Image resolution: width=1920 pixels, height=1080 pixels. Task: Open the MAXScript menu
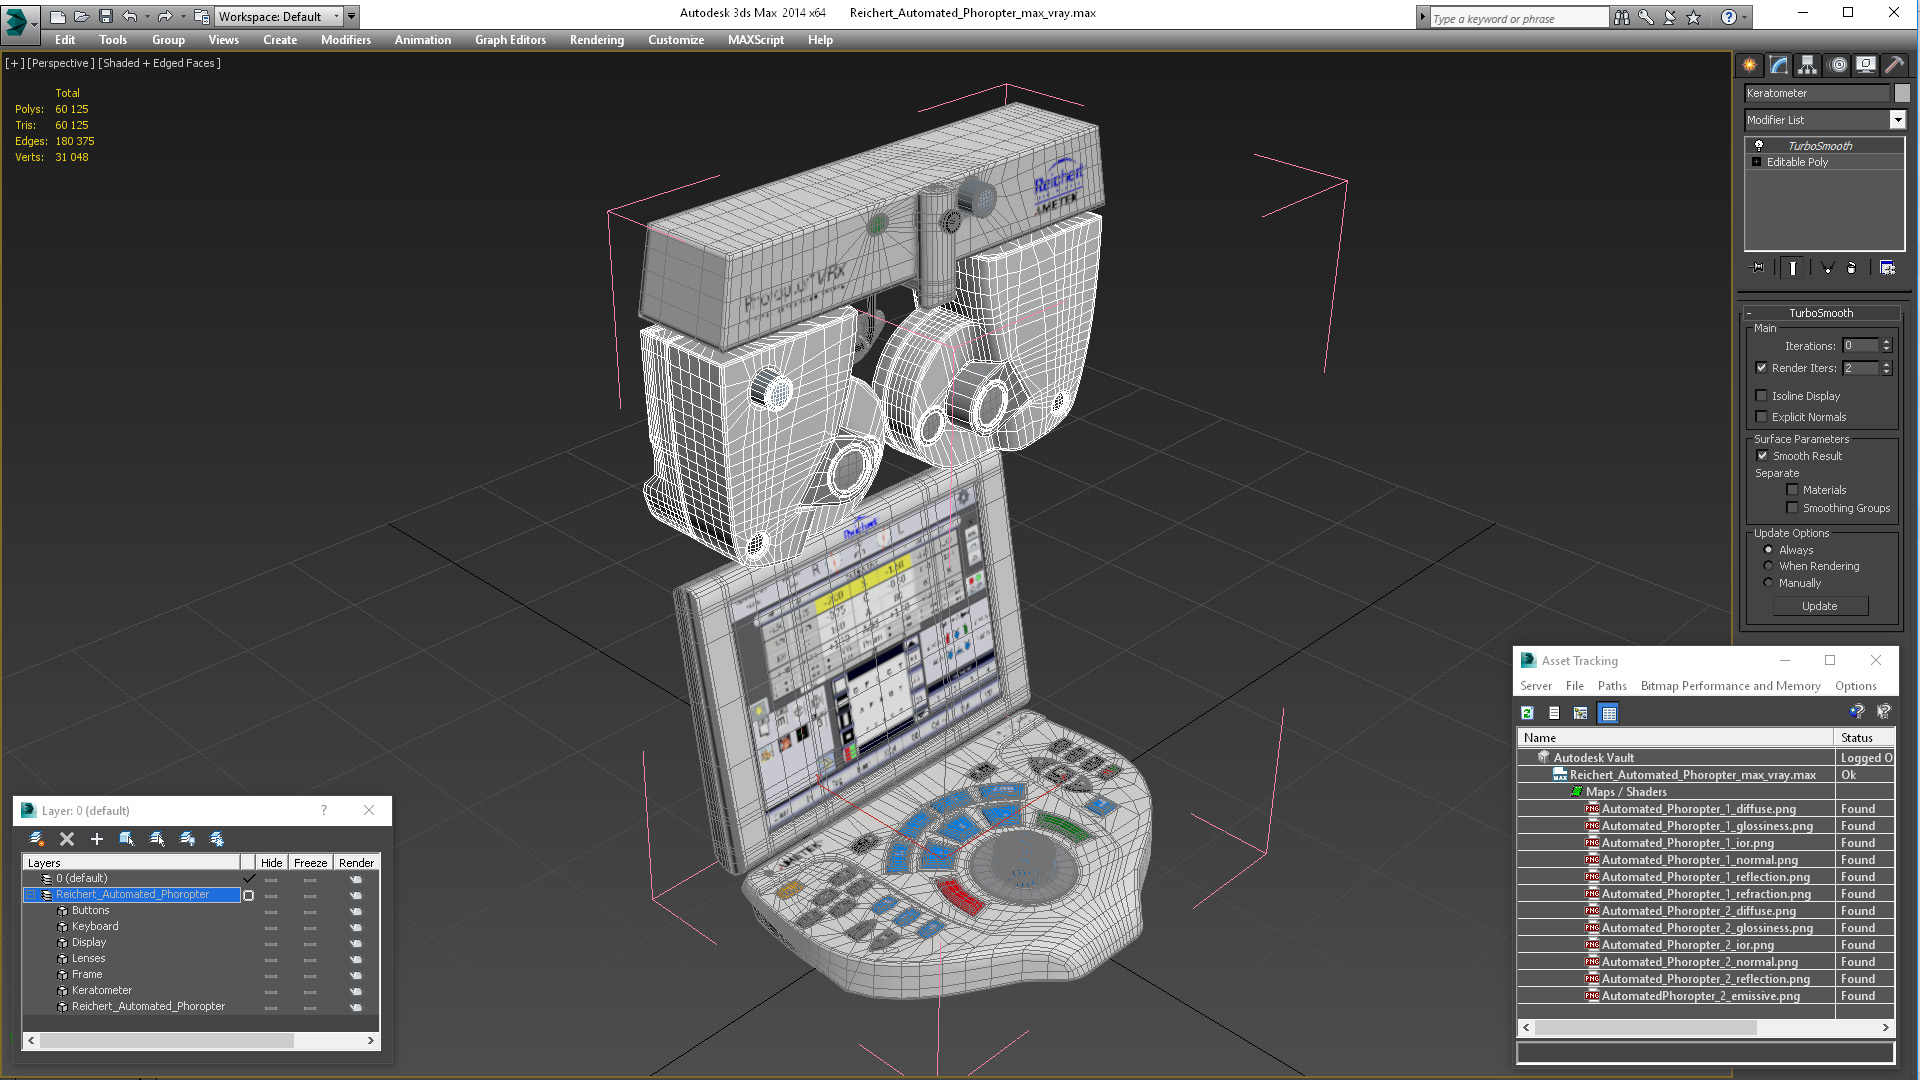[x=755, y=40]
